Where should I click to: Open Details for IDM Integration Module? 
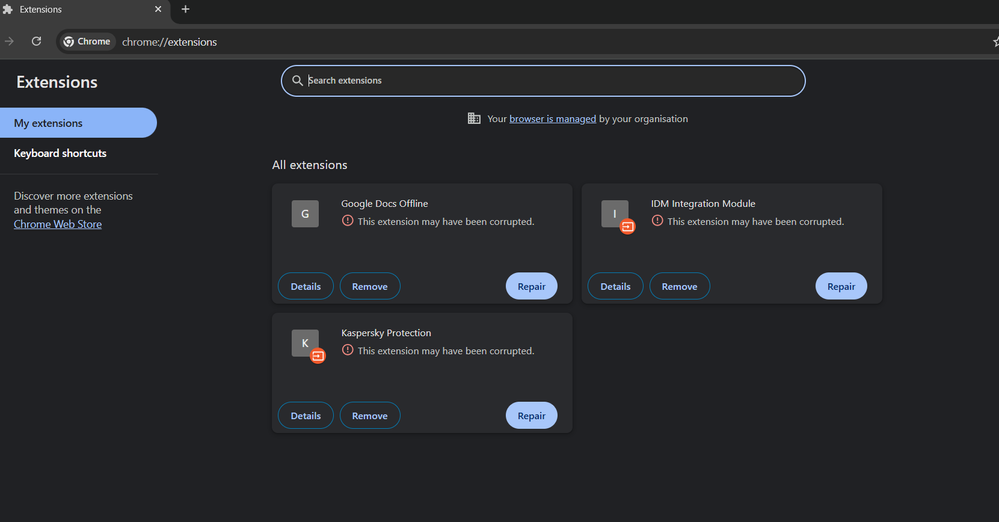(x=615, y=286)
